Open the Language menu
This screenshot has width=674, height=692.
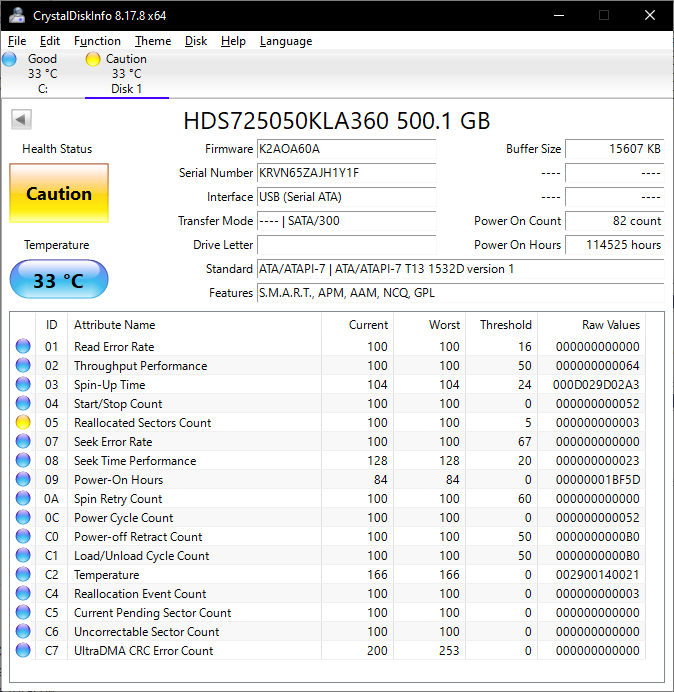(285, 41)
